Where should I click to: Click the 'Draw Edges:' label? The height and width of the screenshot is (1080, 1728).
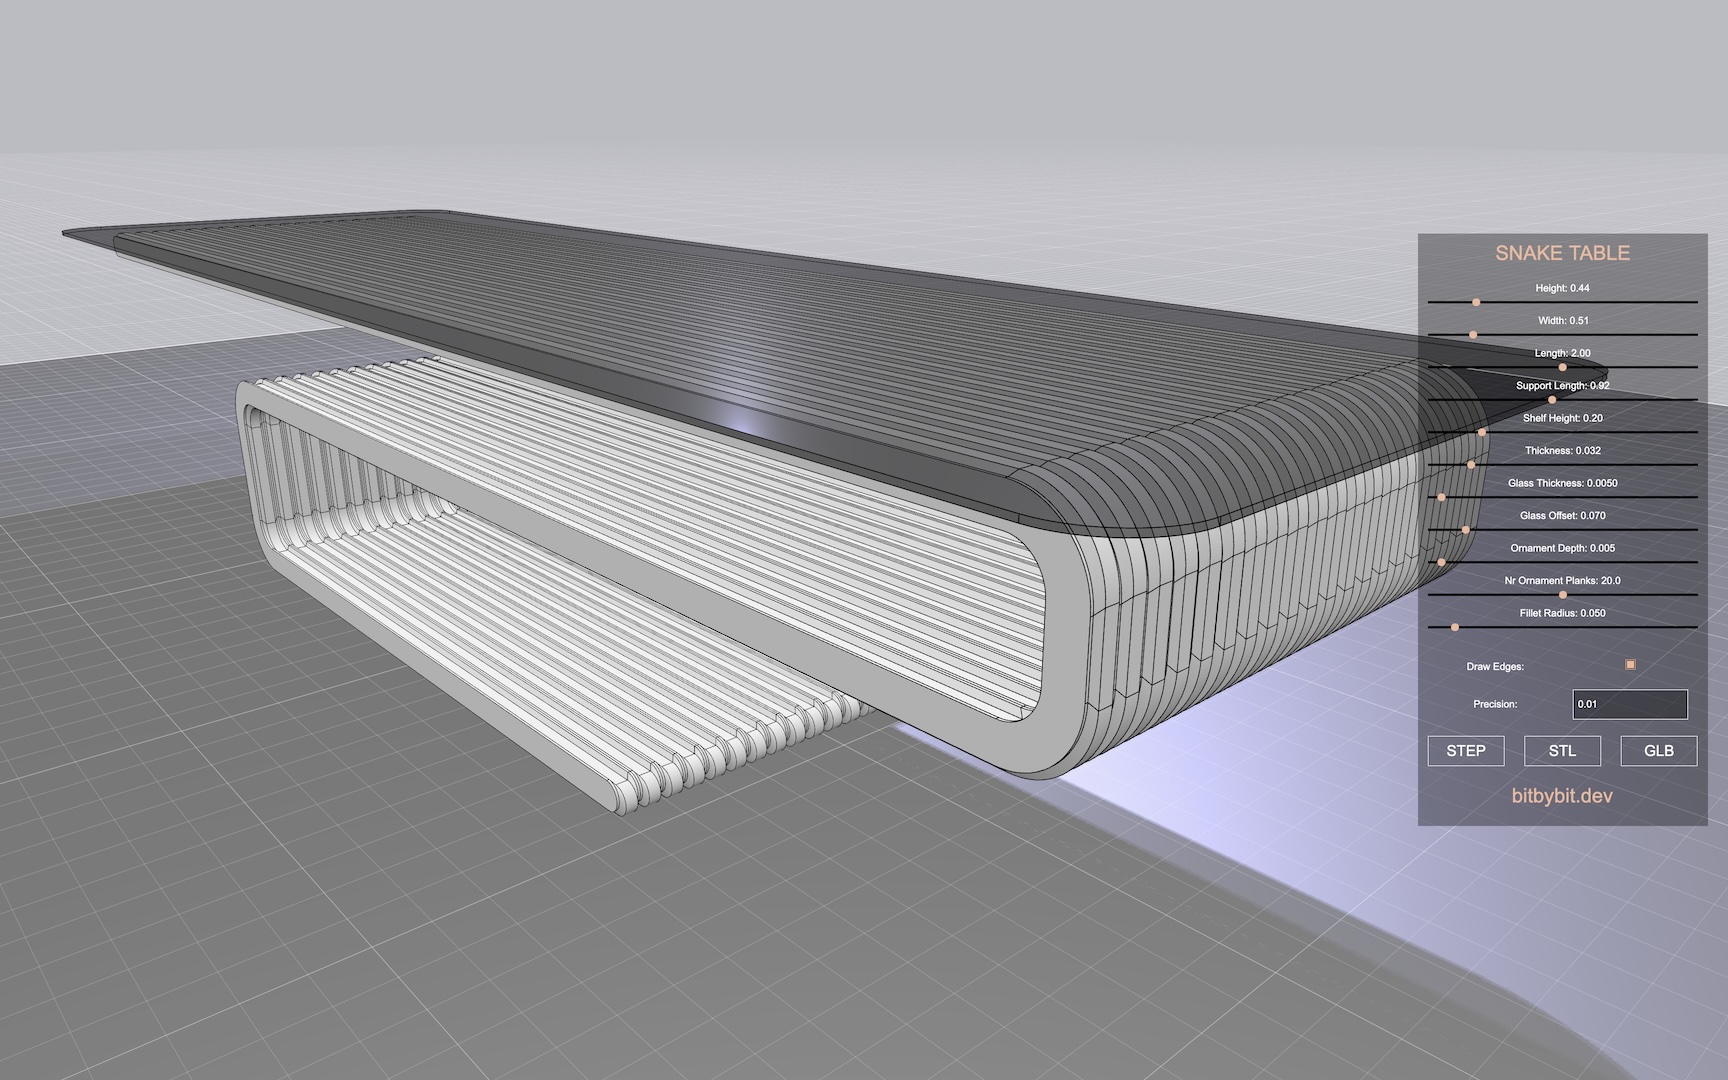[x=1495, y=666]
